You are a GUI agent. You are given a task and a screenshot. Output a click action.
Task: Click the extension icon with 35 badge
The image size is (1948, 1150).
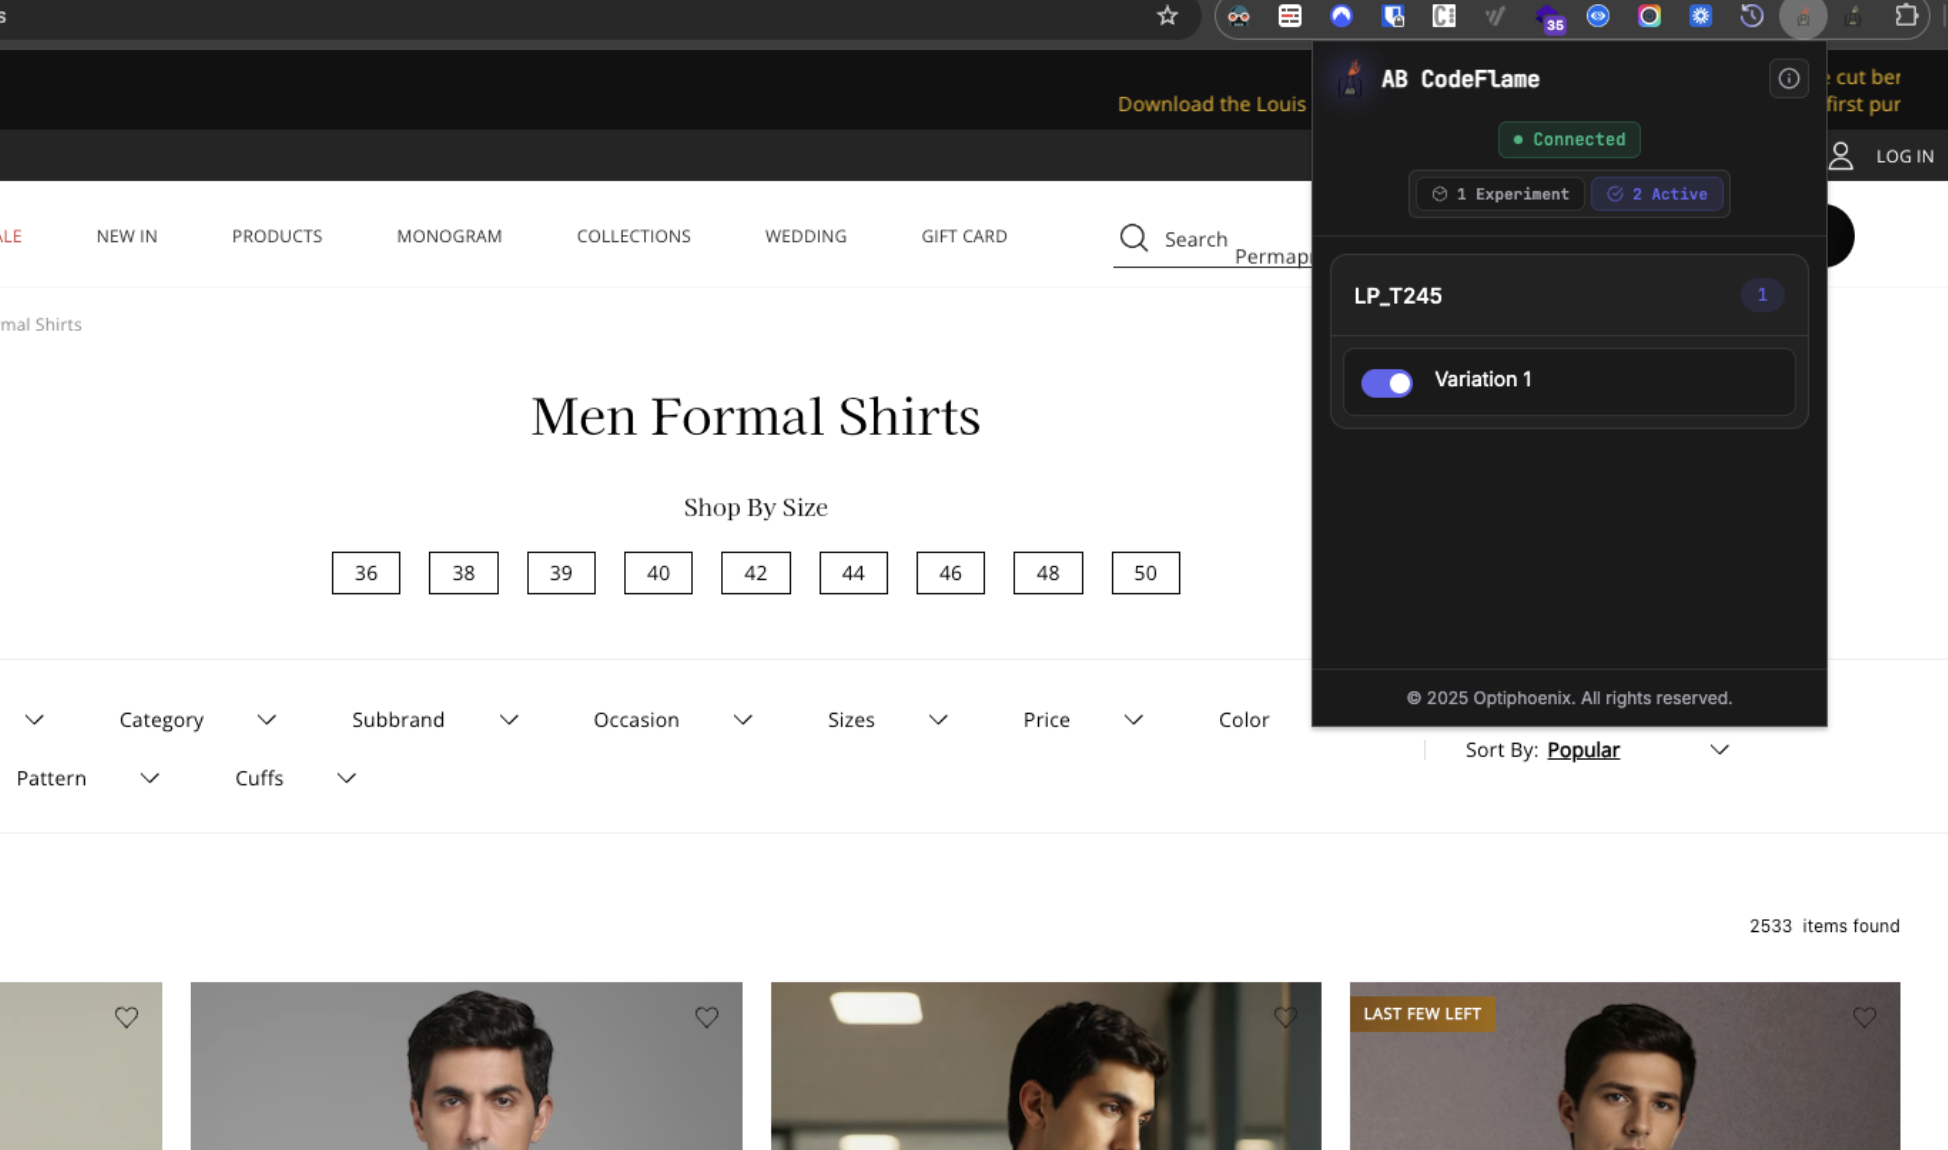pyautogui.click(x=1547, y=17)
